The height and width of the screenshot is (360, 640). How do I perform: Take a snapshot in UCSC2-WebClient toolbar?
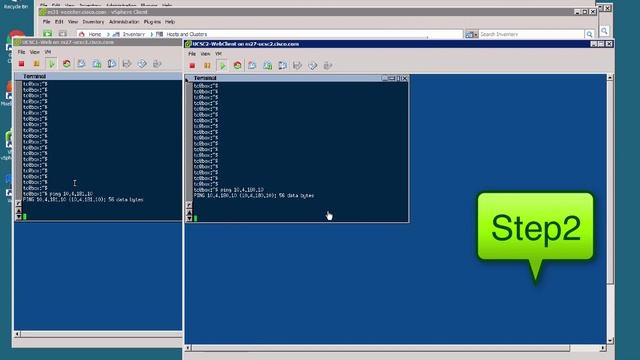[x=252, y=65]
